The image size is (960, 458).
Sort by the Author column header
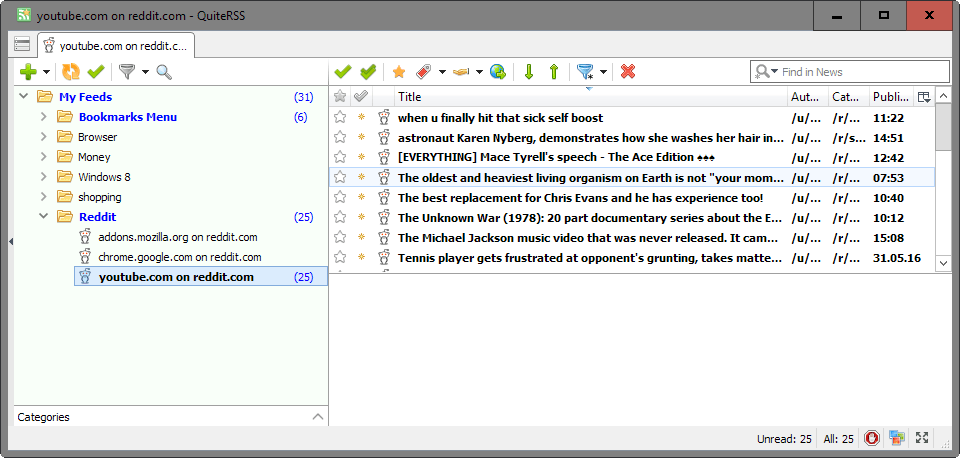coord(808,97)
